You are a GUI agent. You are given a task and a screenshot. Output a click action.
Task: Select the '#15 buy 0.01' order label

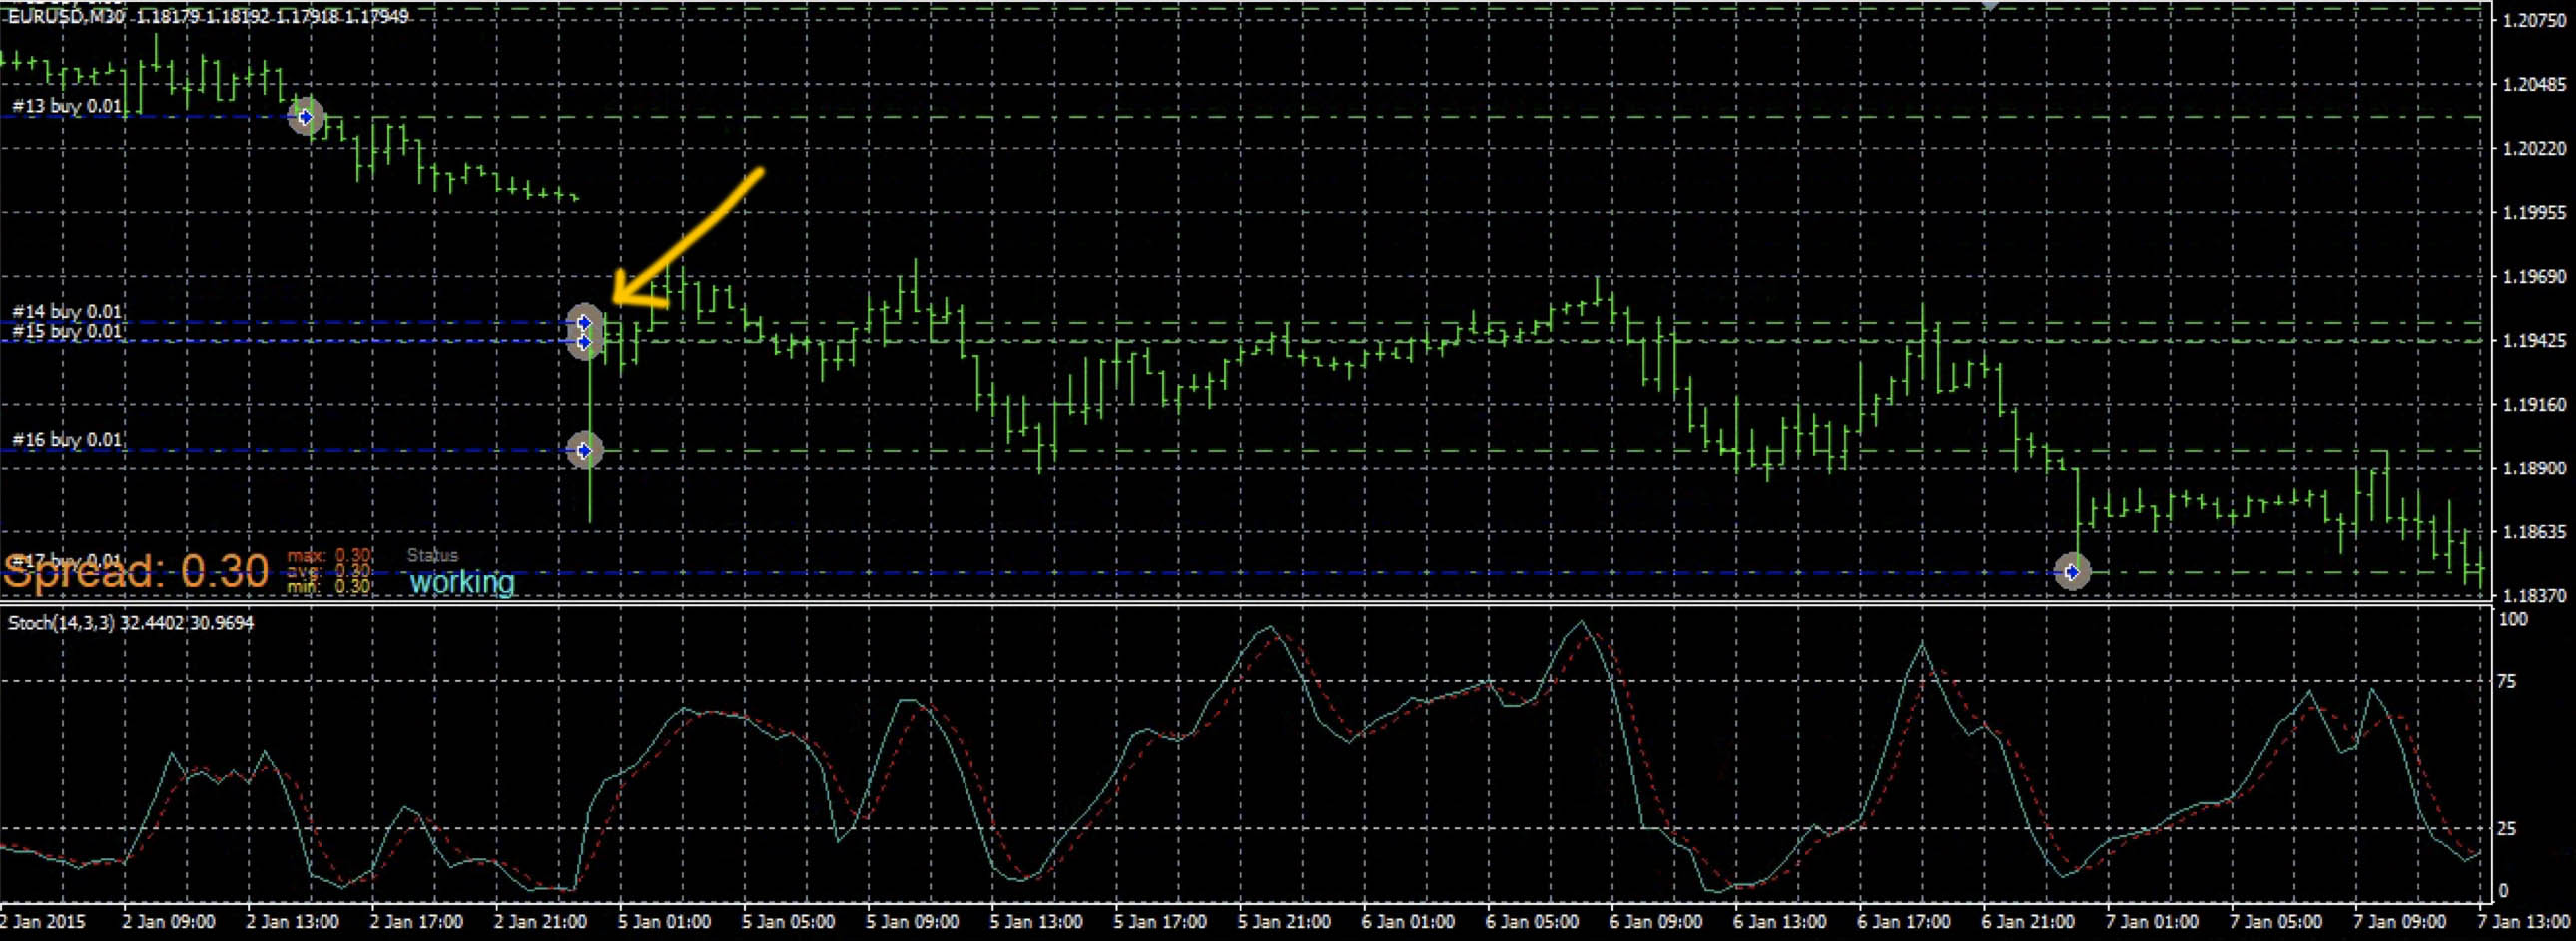(67, 331)
